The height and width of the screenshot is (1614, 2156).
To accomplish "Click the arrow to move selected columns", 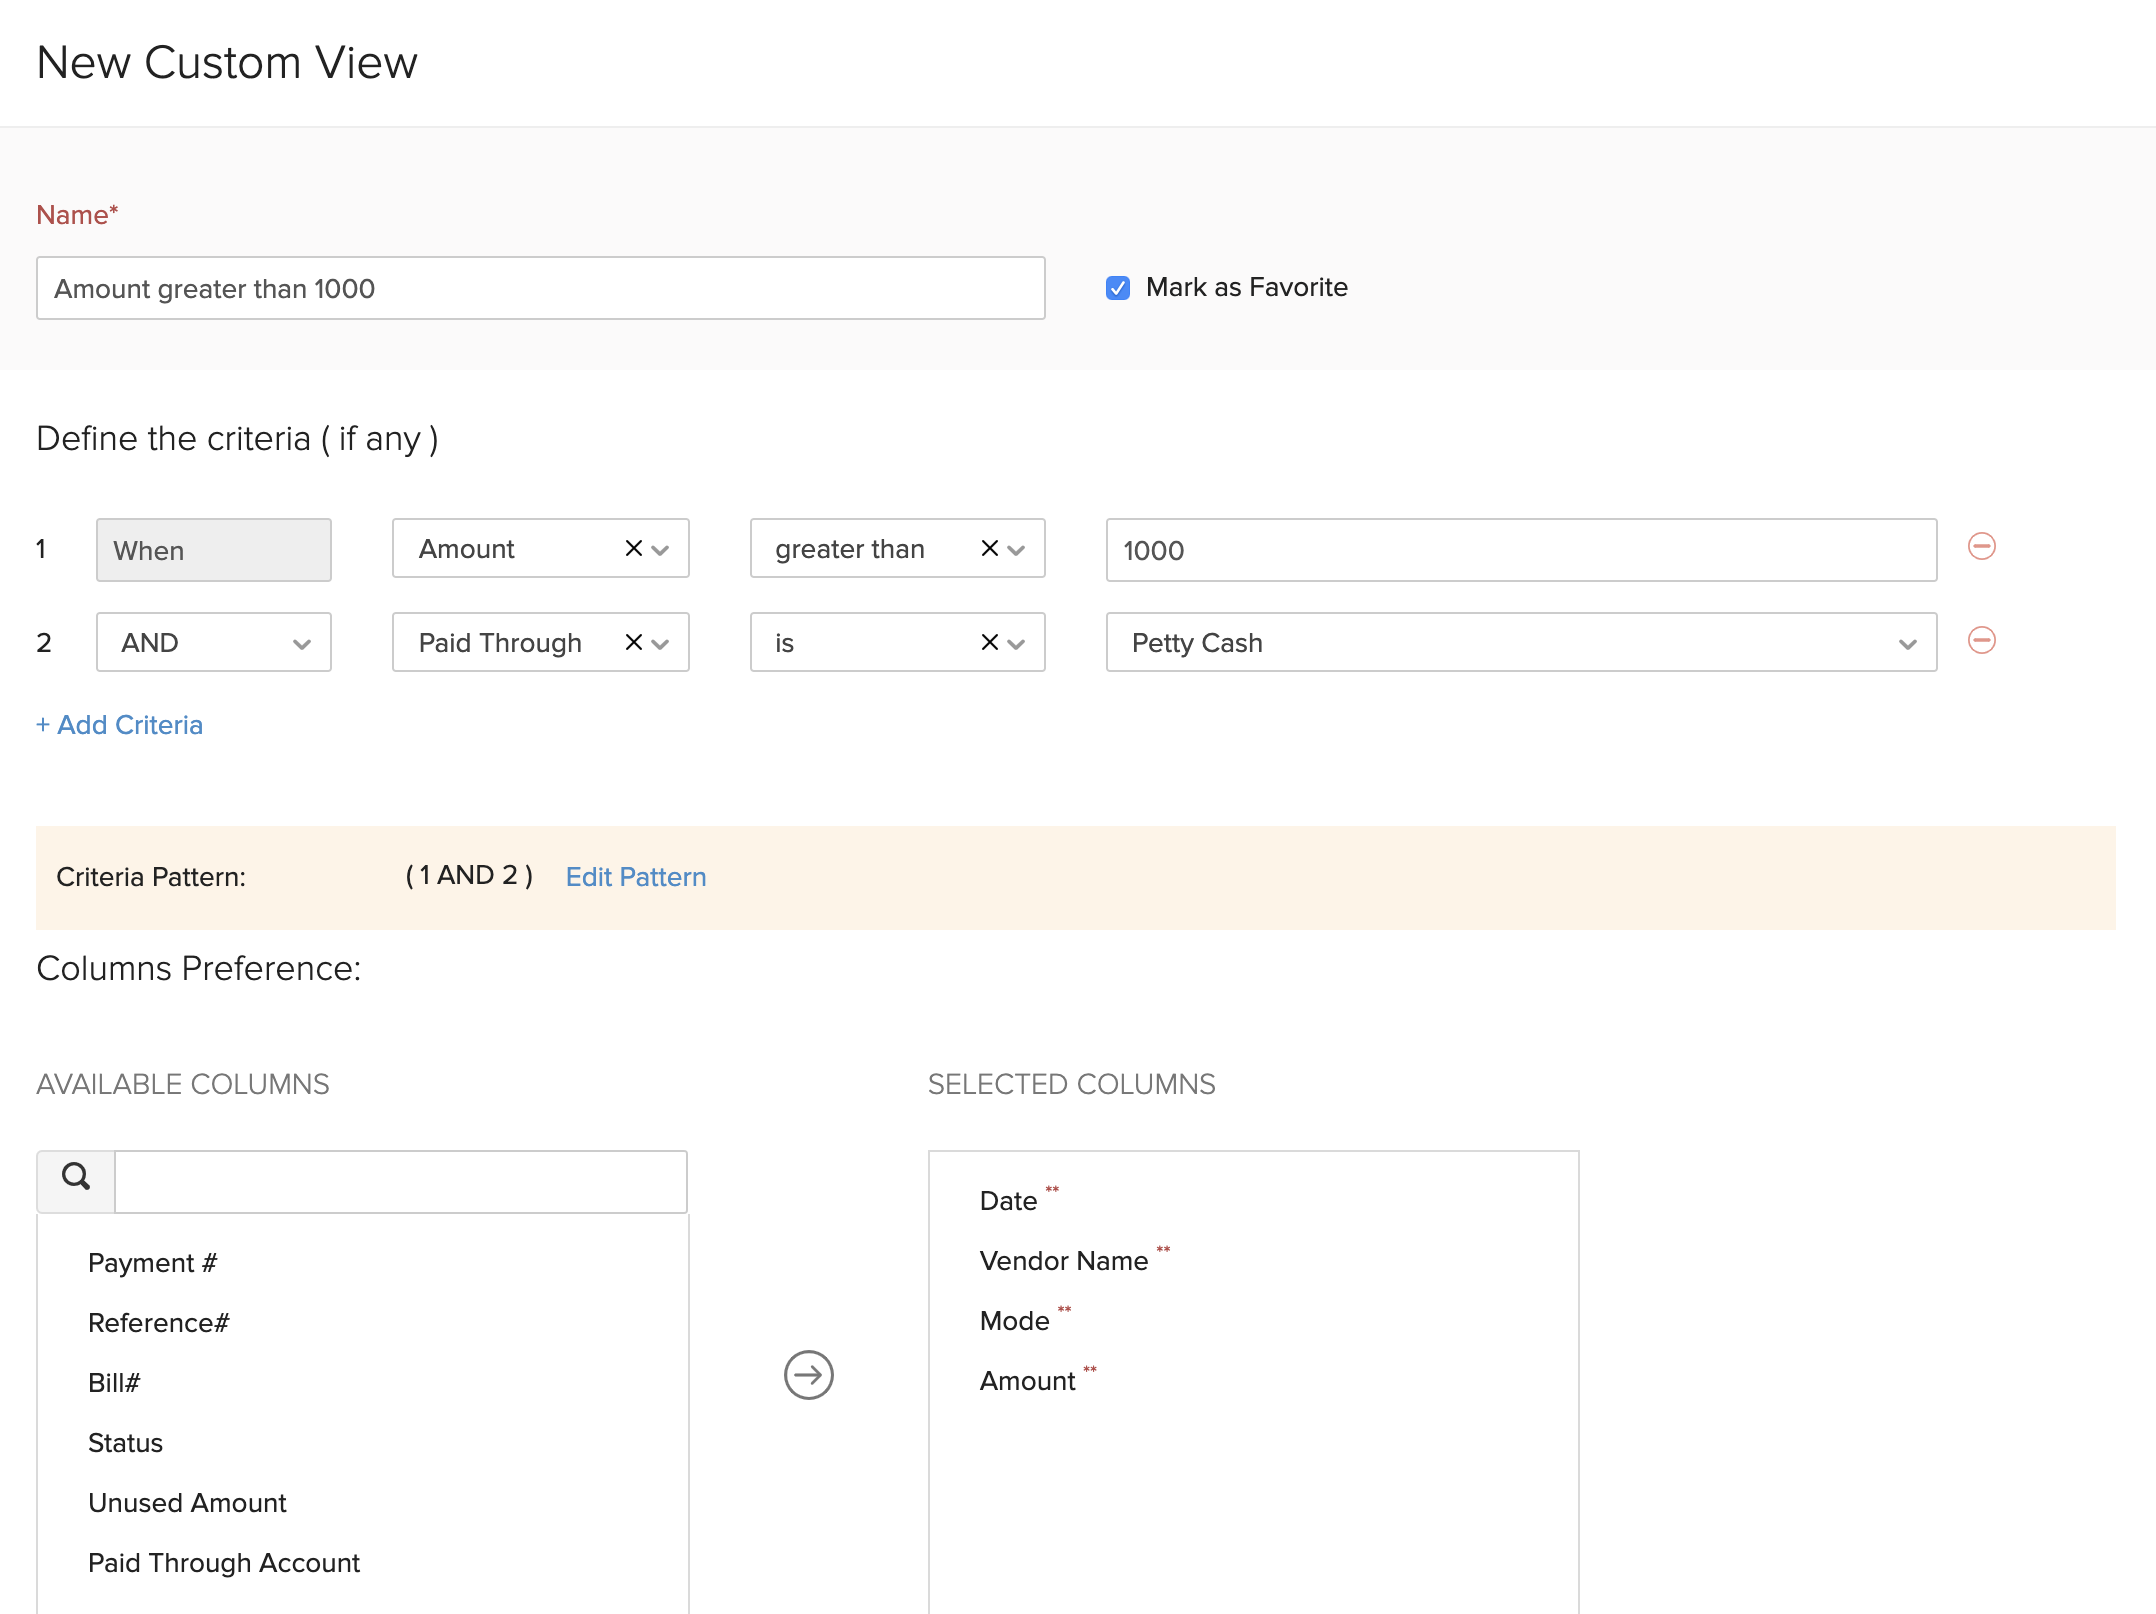I will point(808,1375).
